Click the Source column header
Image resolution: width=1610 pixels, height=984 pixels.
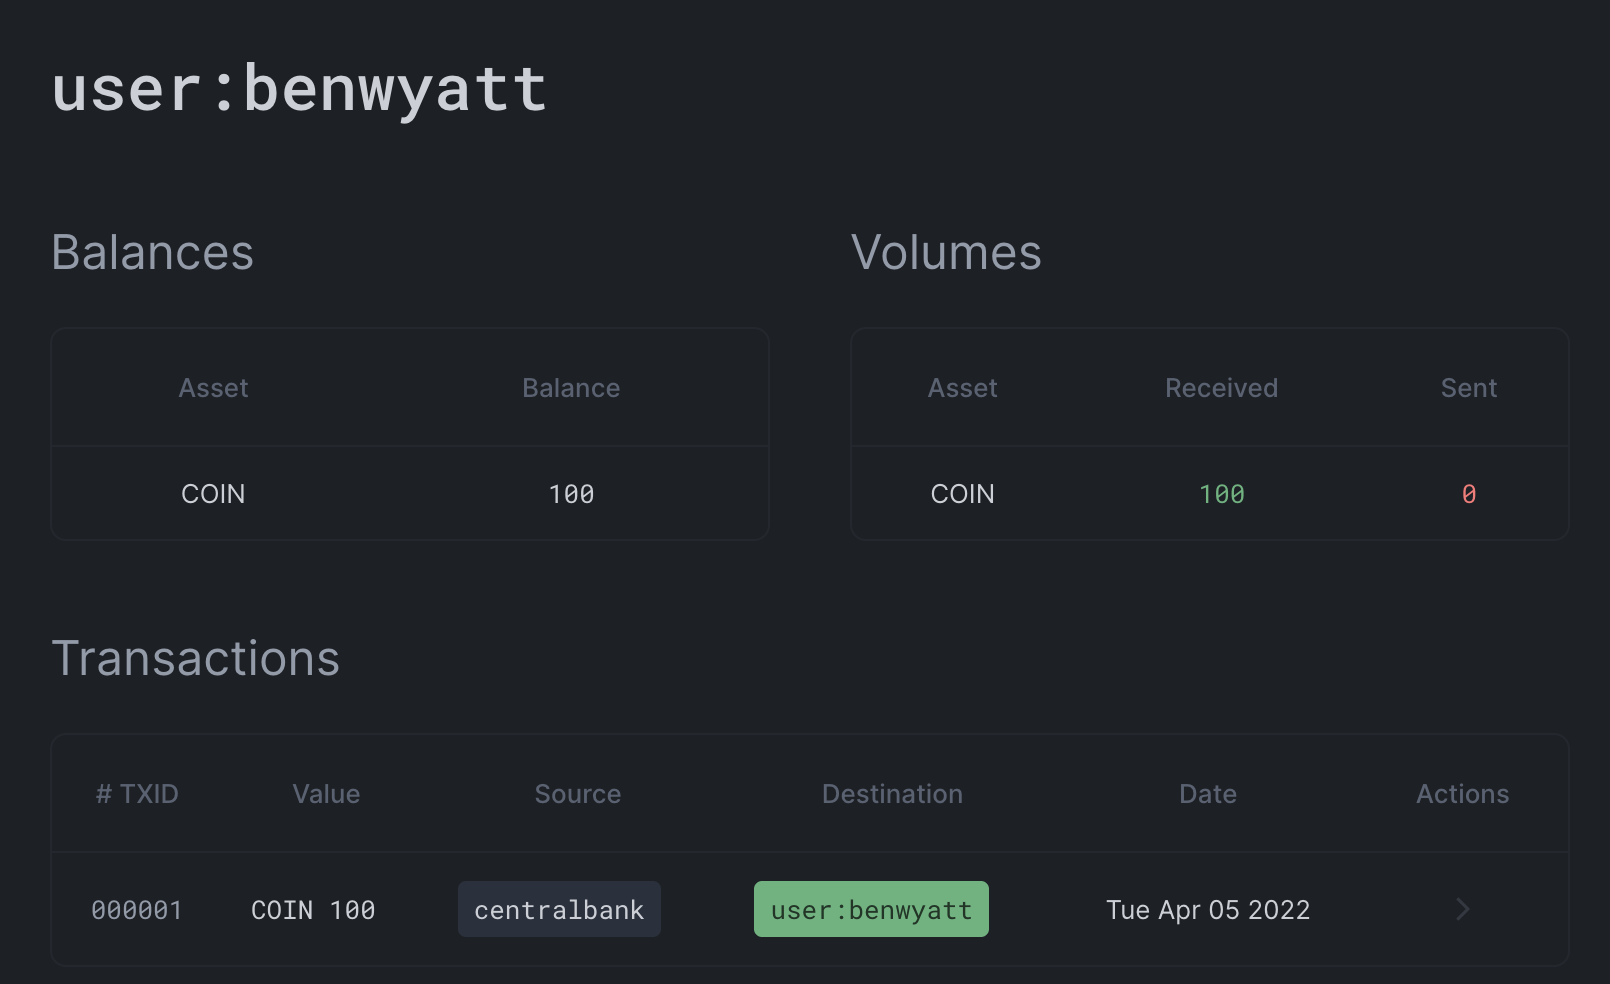pyautogui.click(x=577, y=794)
